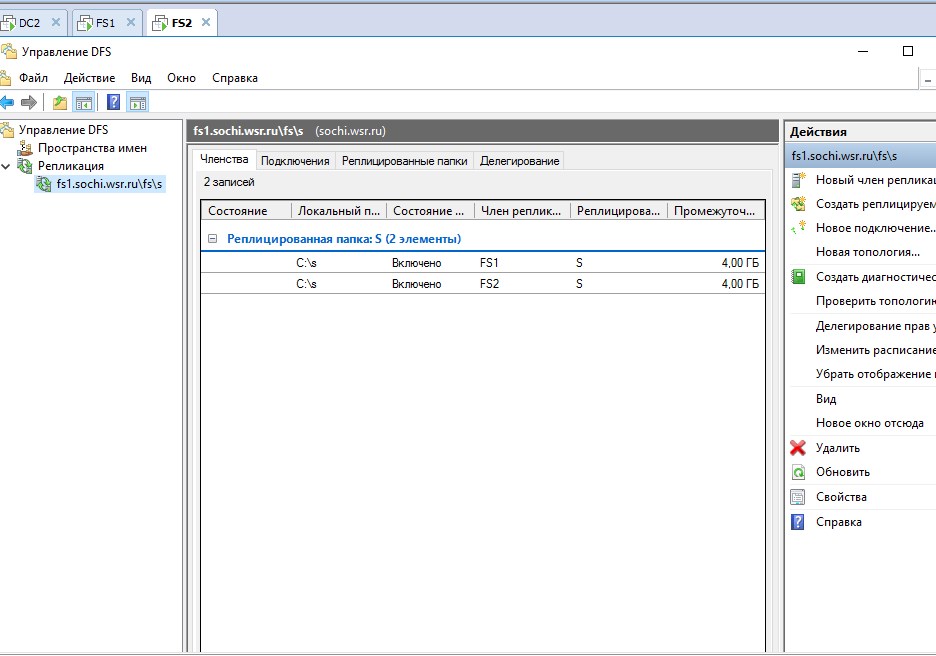936x656 pixels.
Task: Click the Реплицированная папка: S group header
Action: [x=344, y=239]
